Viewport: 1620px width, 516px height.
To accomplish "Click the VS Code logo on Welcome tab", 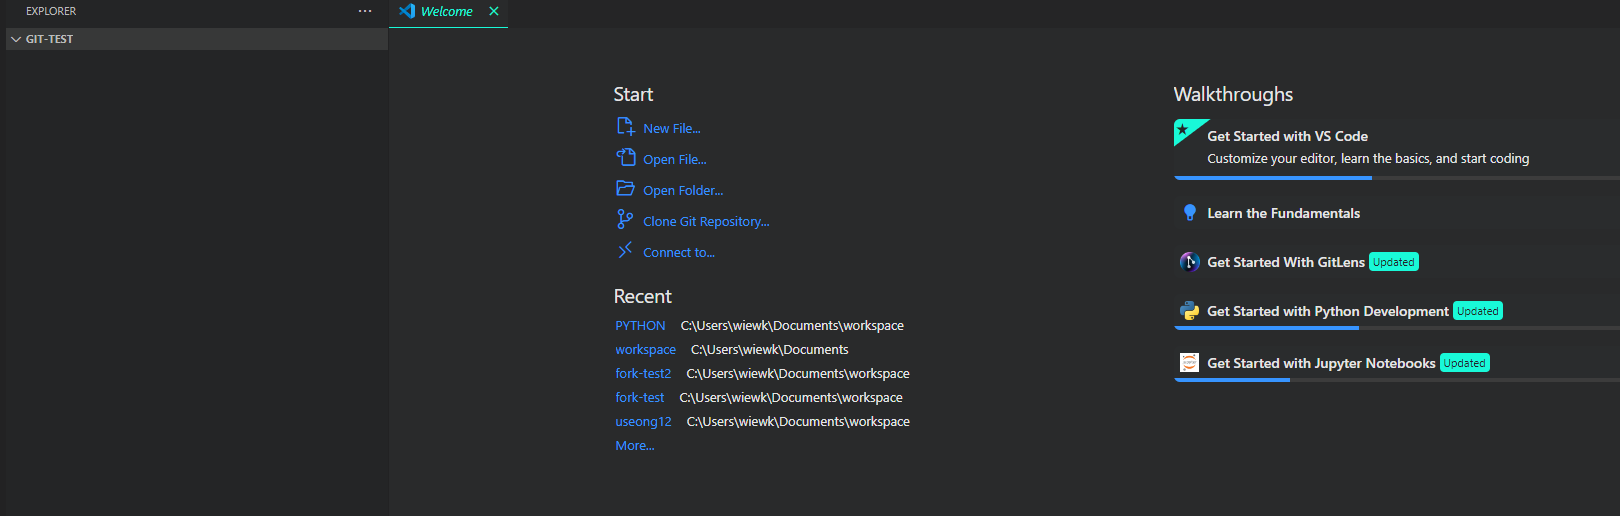I will click(407, 11).
